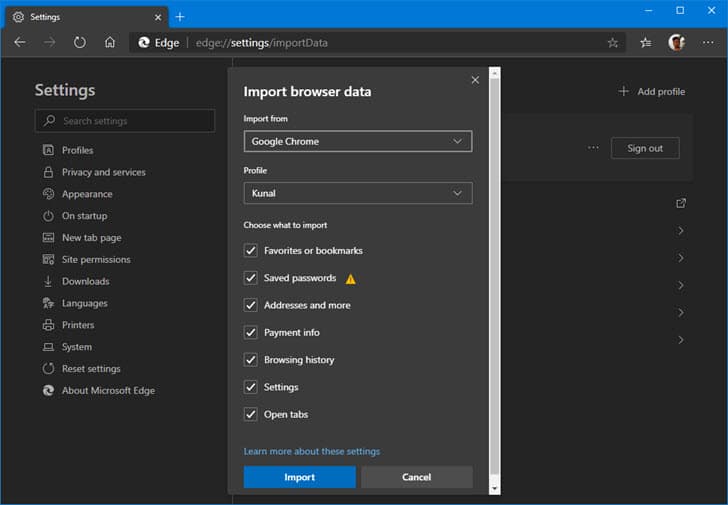
Task: Expand first chevron row below external link icon
Action: [681, 231]
